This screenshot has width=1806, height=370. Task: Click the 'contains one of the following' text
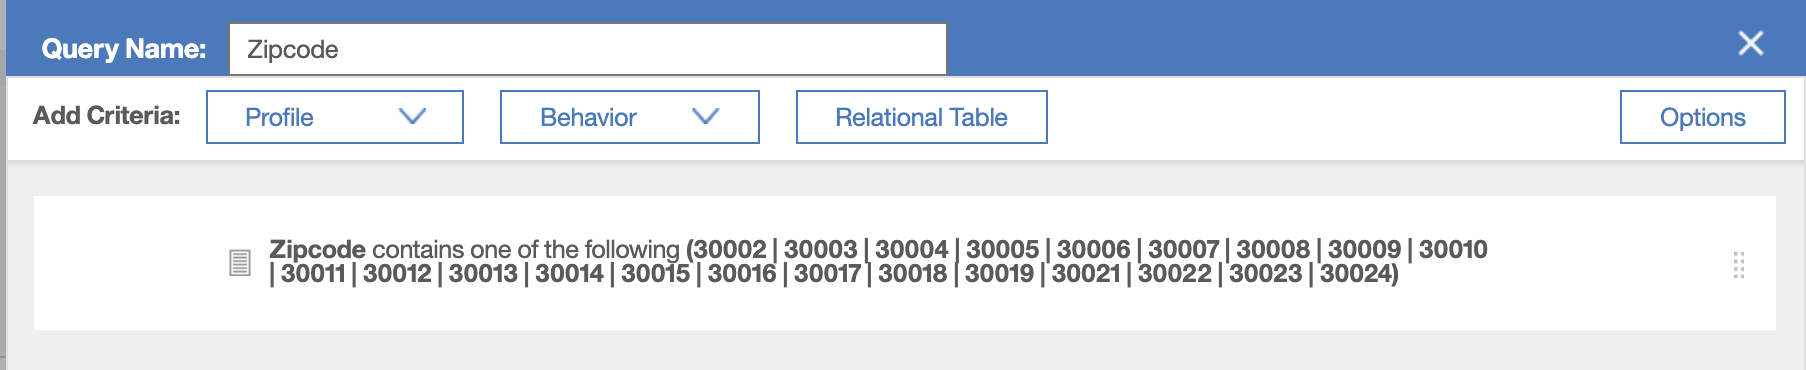526,249
